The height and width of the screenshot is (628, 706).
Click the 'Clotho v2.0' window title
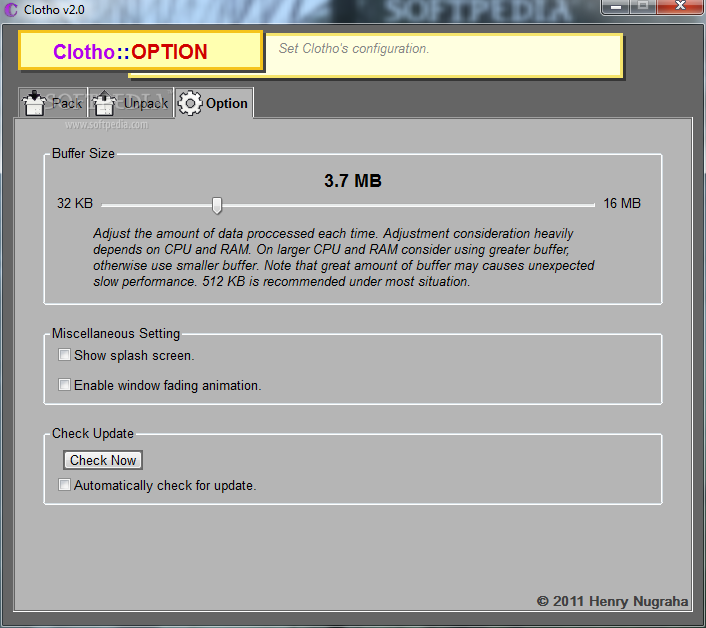54,9
